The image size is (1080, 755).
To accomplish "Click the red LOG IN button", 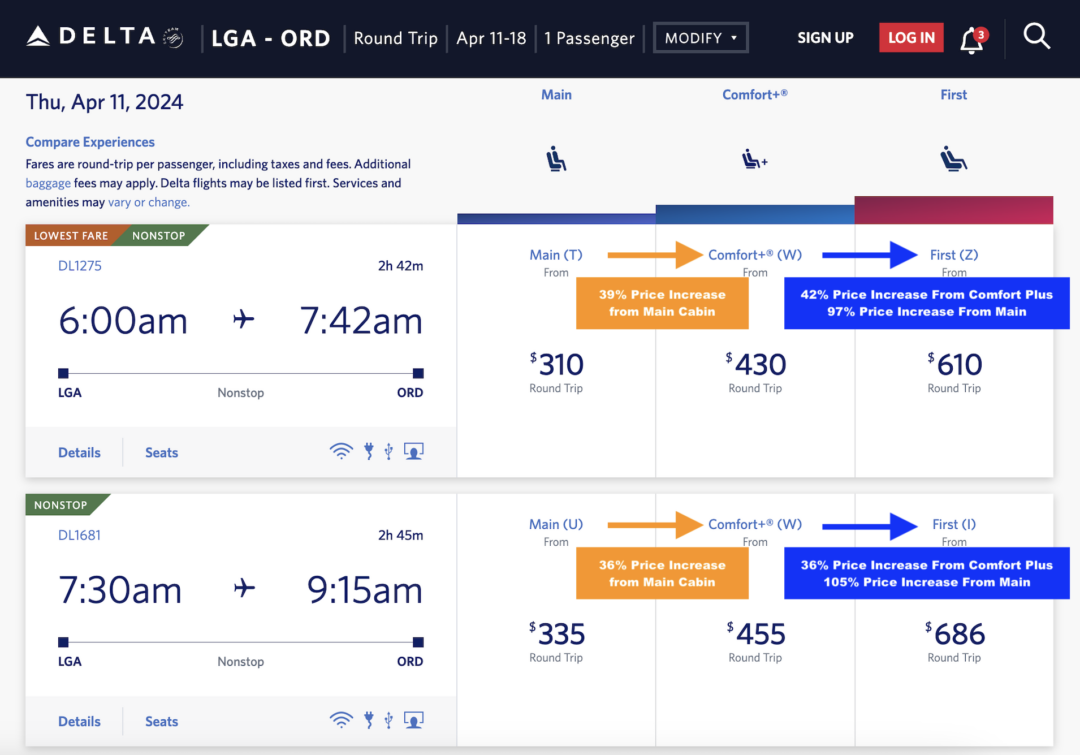I will (910, 37).
